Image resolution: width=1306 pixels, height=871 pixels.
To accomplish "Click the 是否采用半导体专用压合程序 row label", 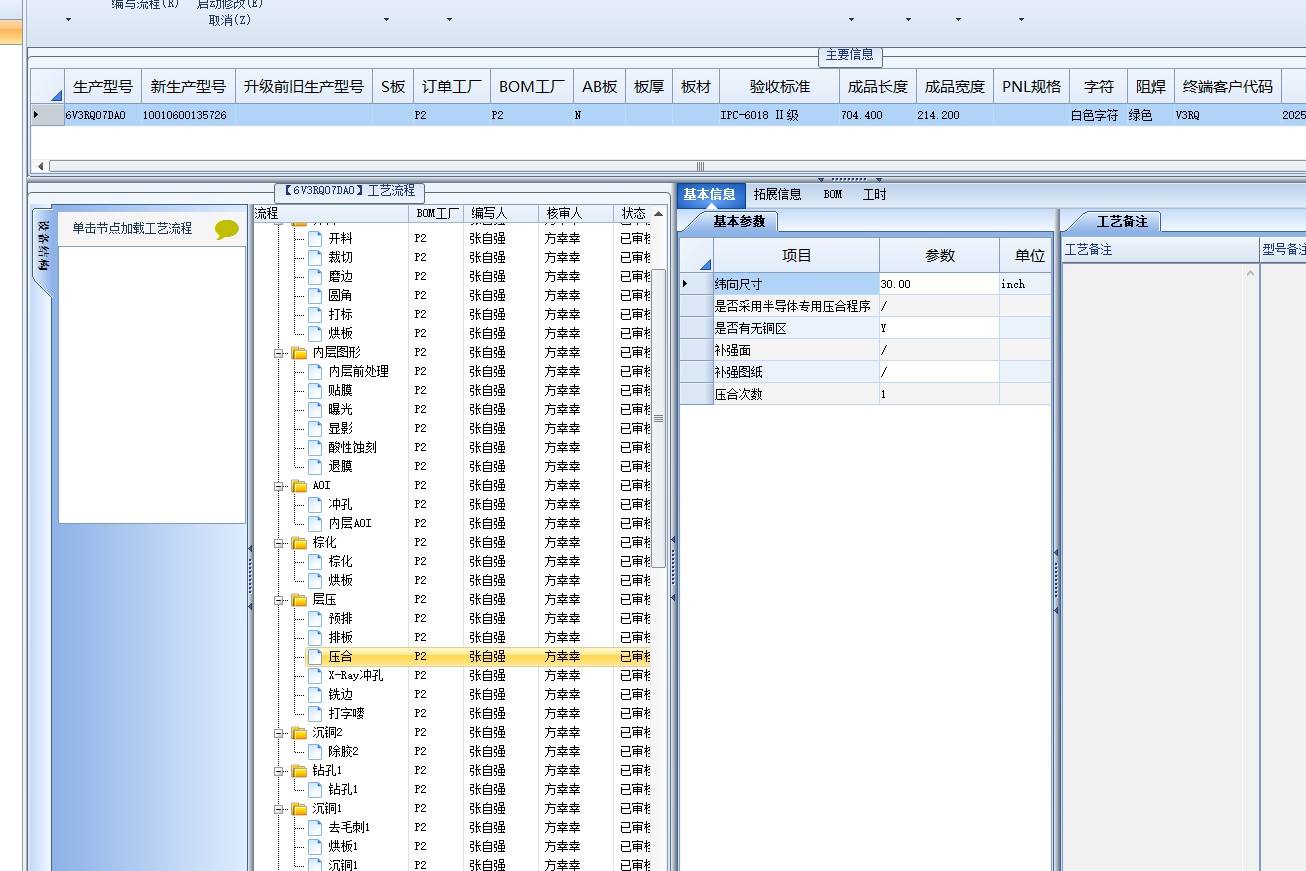I will (x=796, y=306).
